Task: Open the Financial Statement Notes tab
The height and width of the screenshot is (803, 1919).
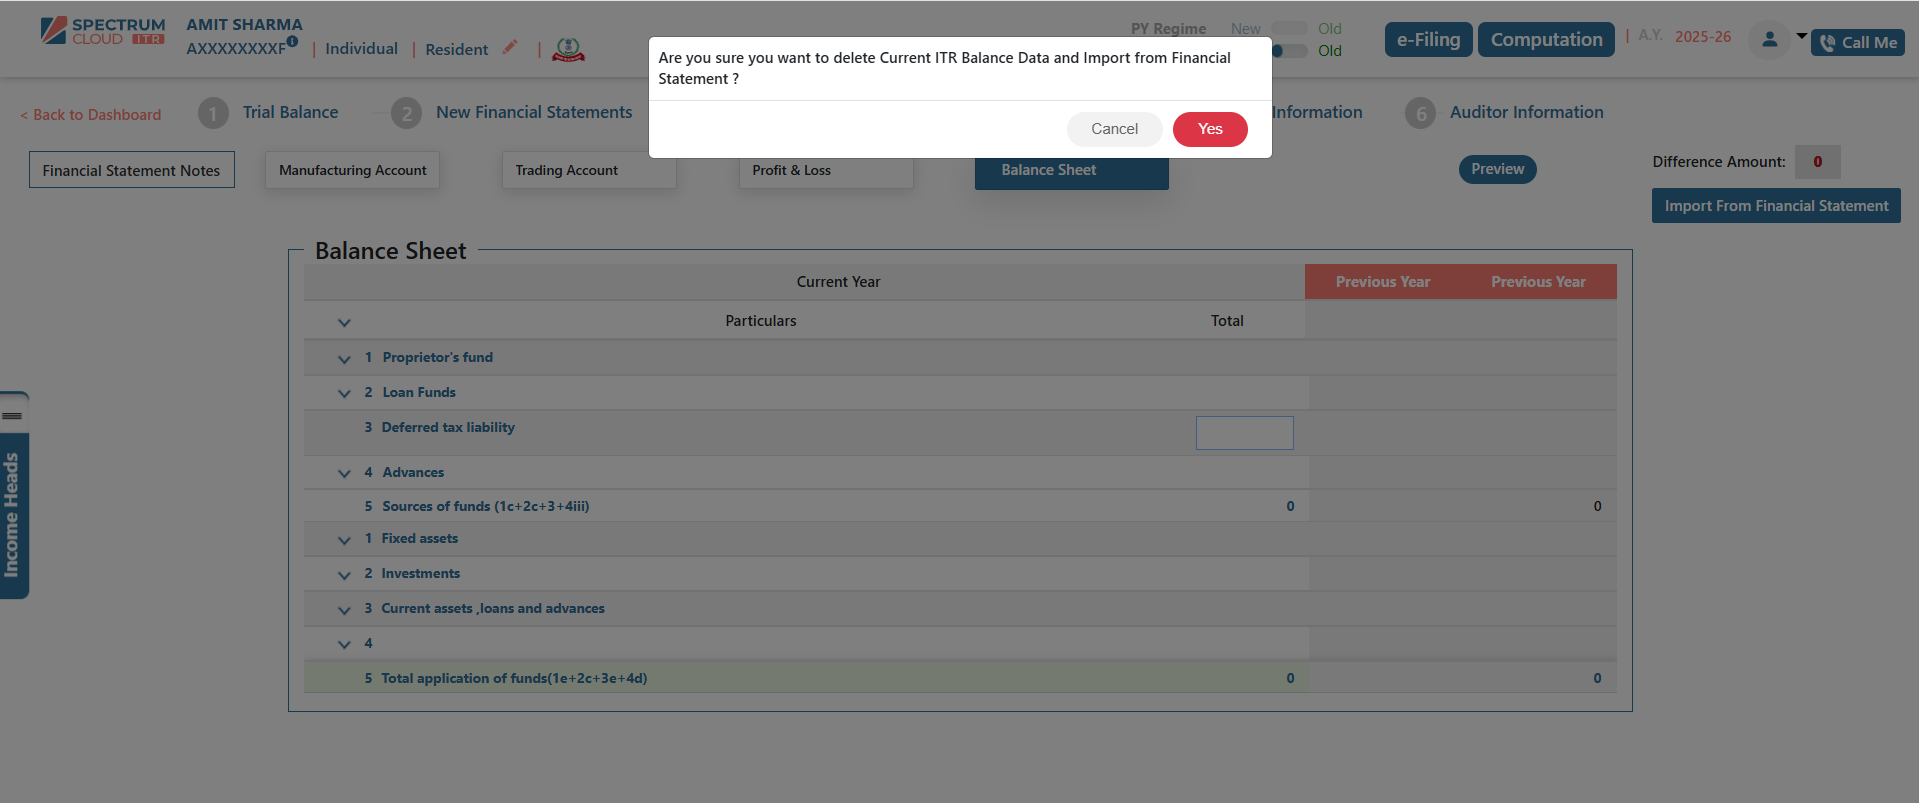Action: [x=131, y=170]
